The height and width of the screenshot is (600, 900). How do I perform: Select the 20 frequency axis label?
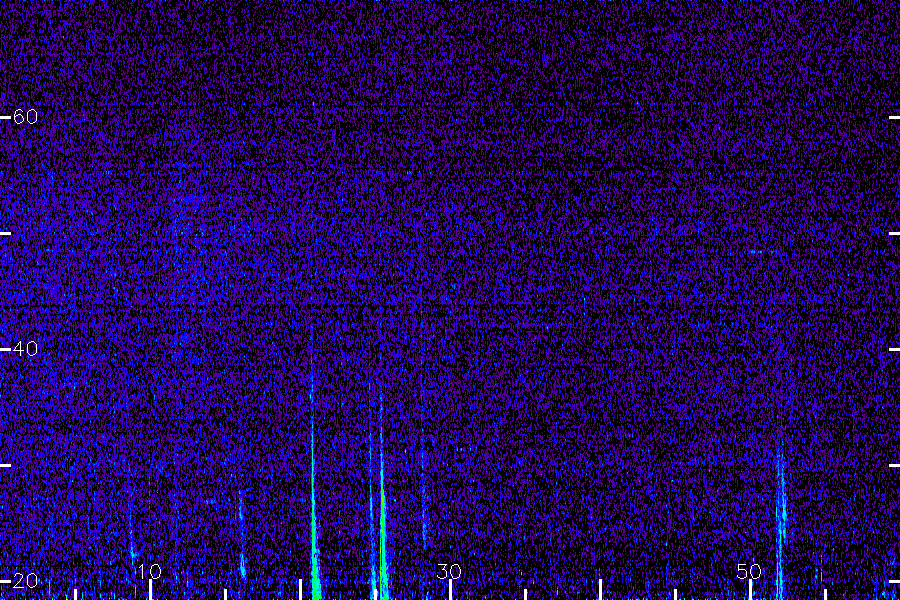(25, 581)
